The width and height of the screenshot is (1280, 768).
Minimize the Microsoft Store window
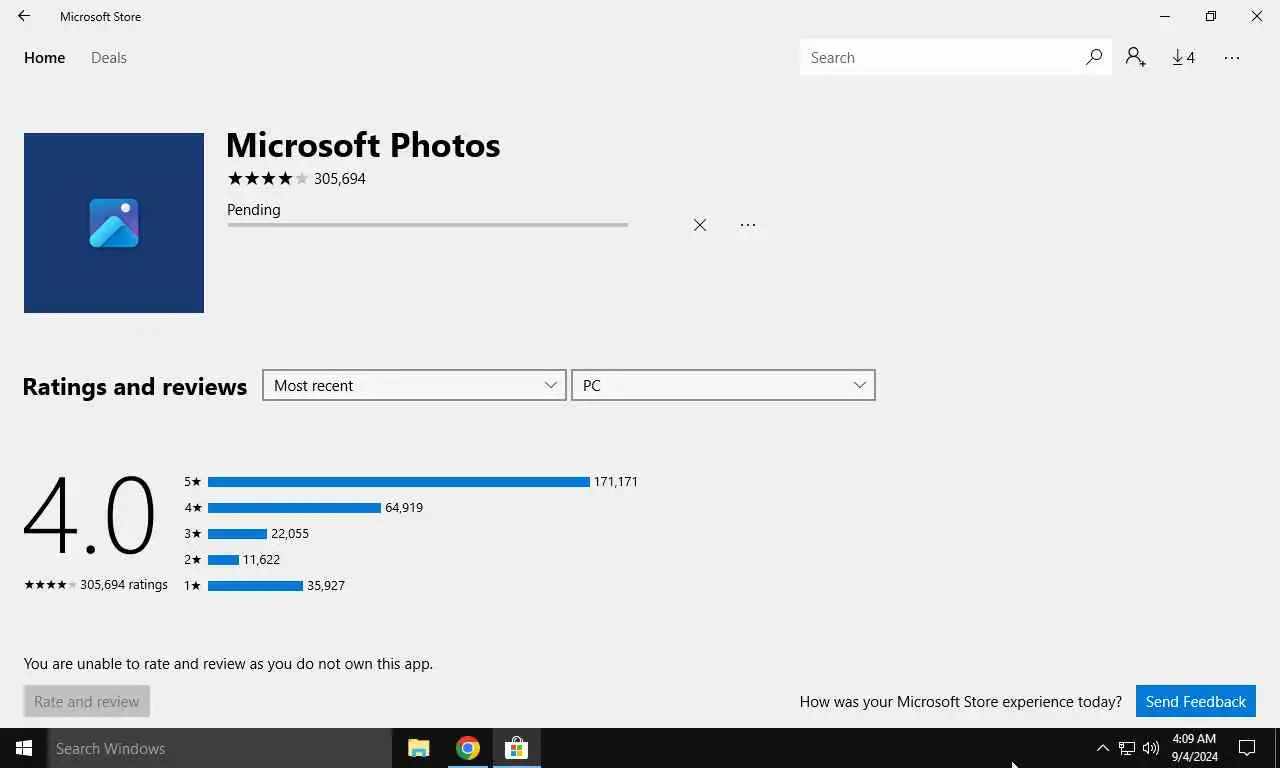tap(1165, 16)
